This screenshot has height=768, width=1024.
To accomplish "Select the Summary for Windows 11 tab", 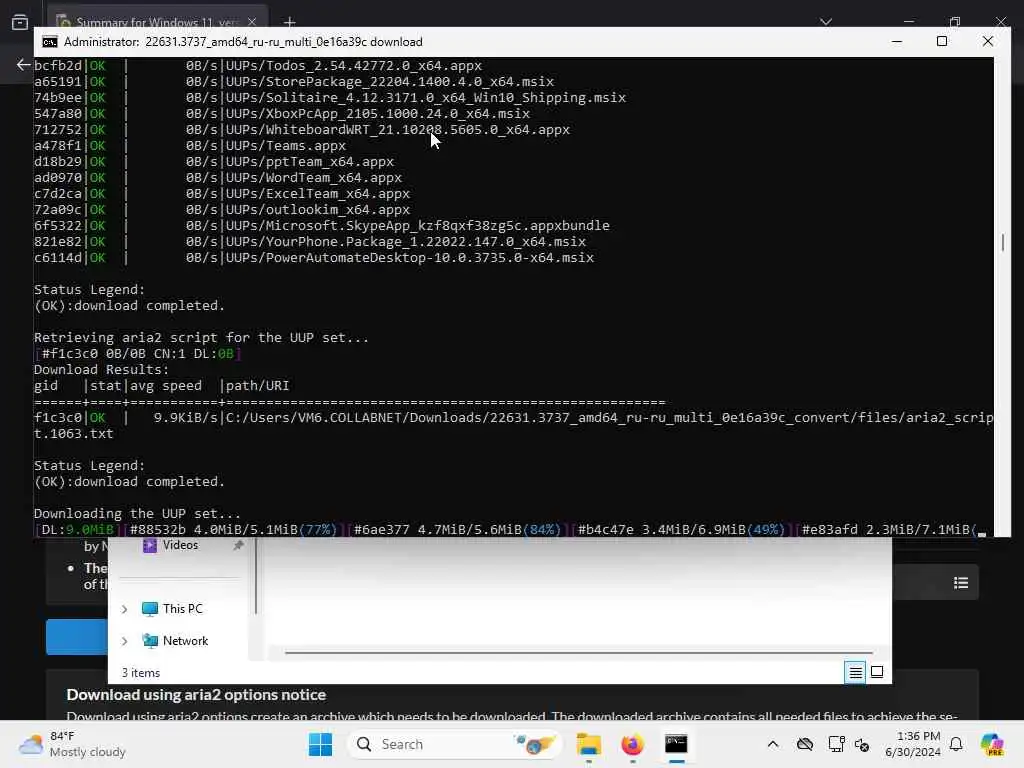I will click(155, 21).
